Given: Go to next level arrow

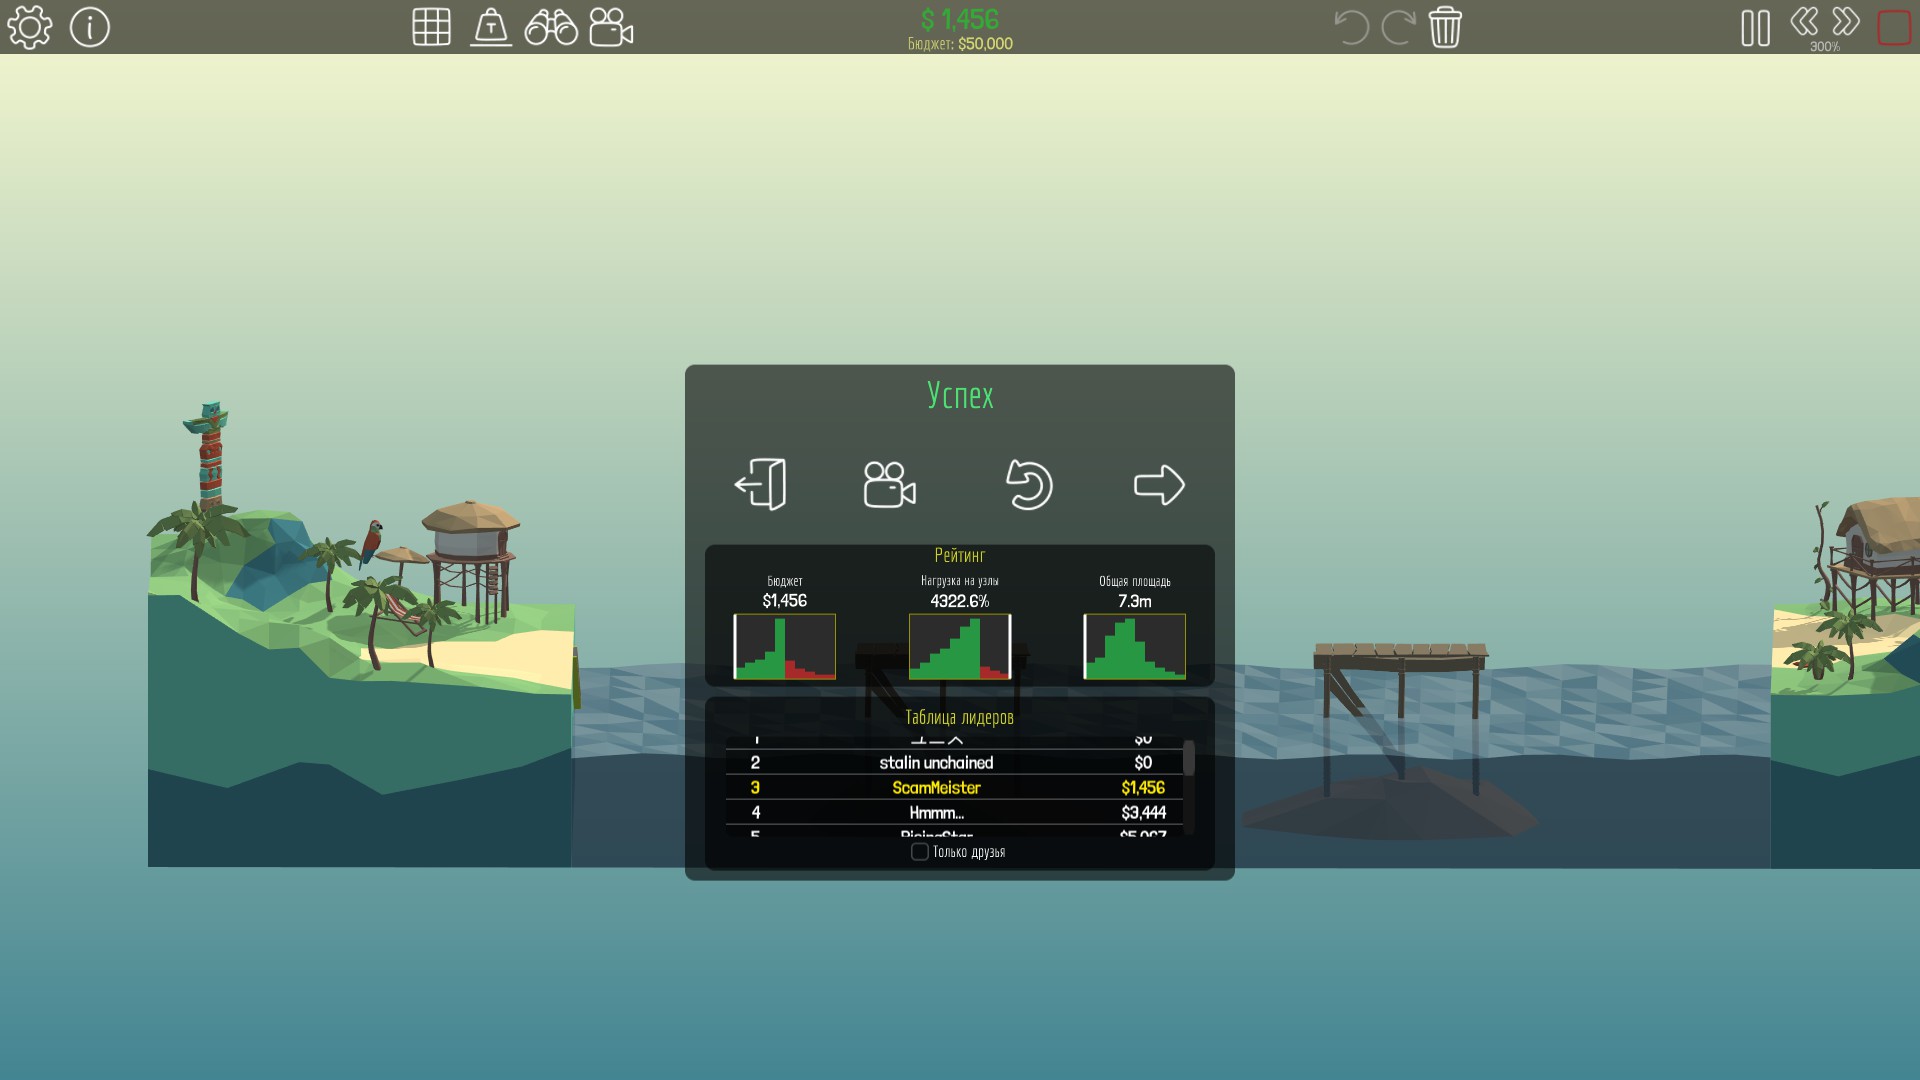Looking at the screenshot, I should click(1159, 485).
